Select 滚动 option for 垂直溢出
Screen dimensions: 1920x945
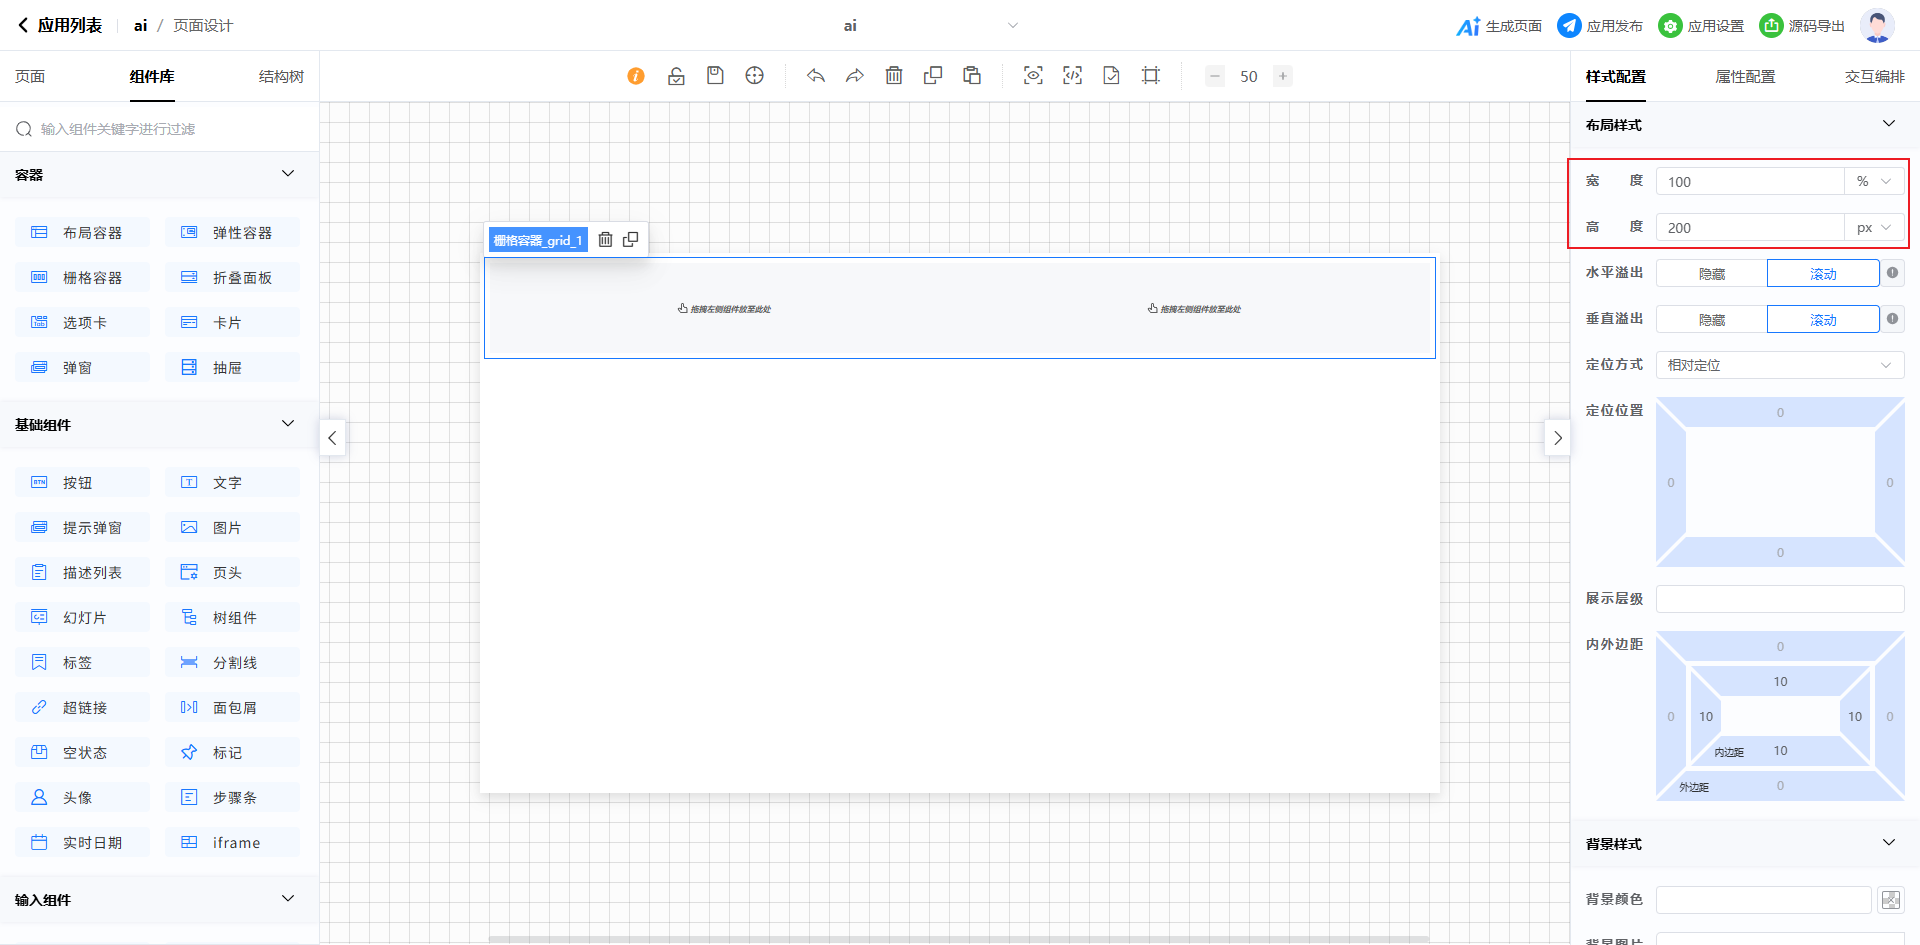coord(1822,320)
